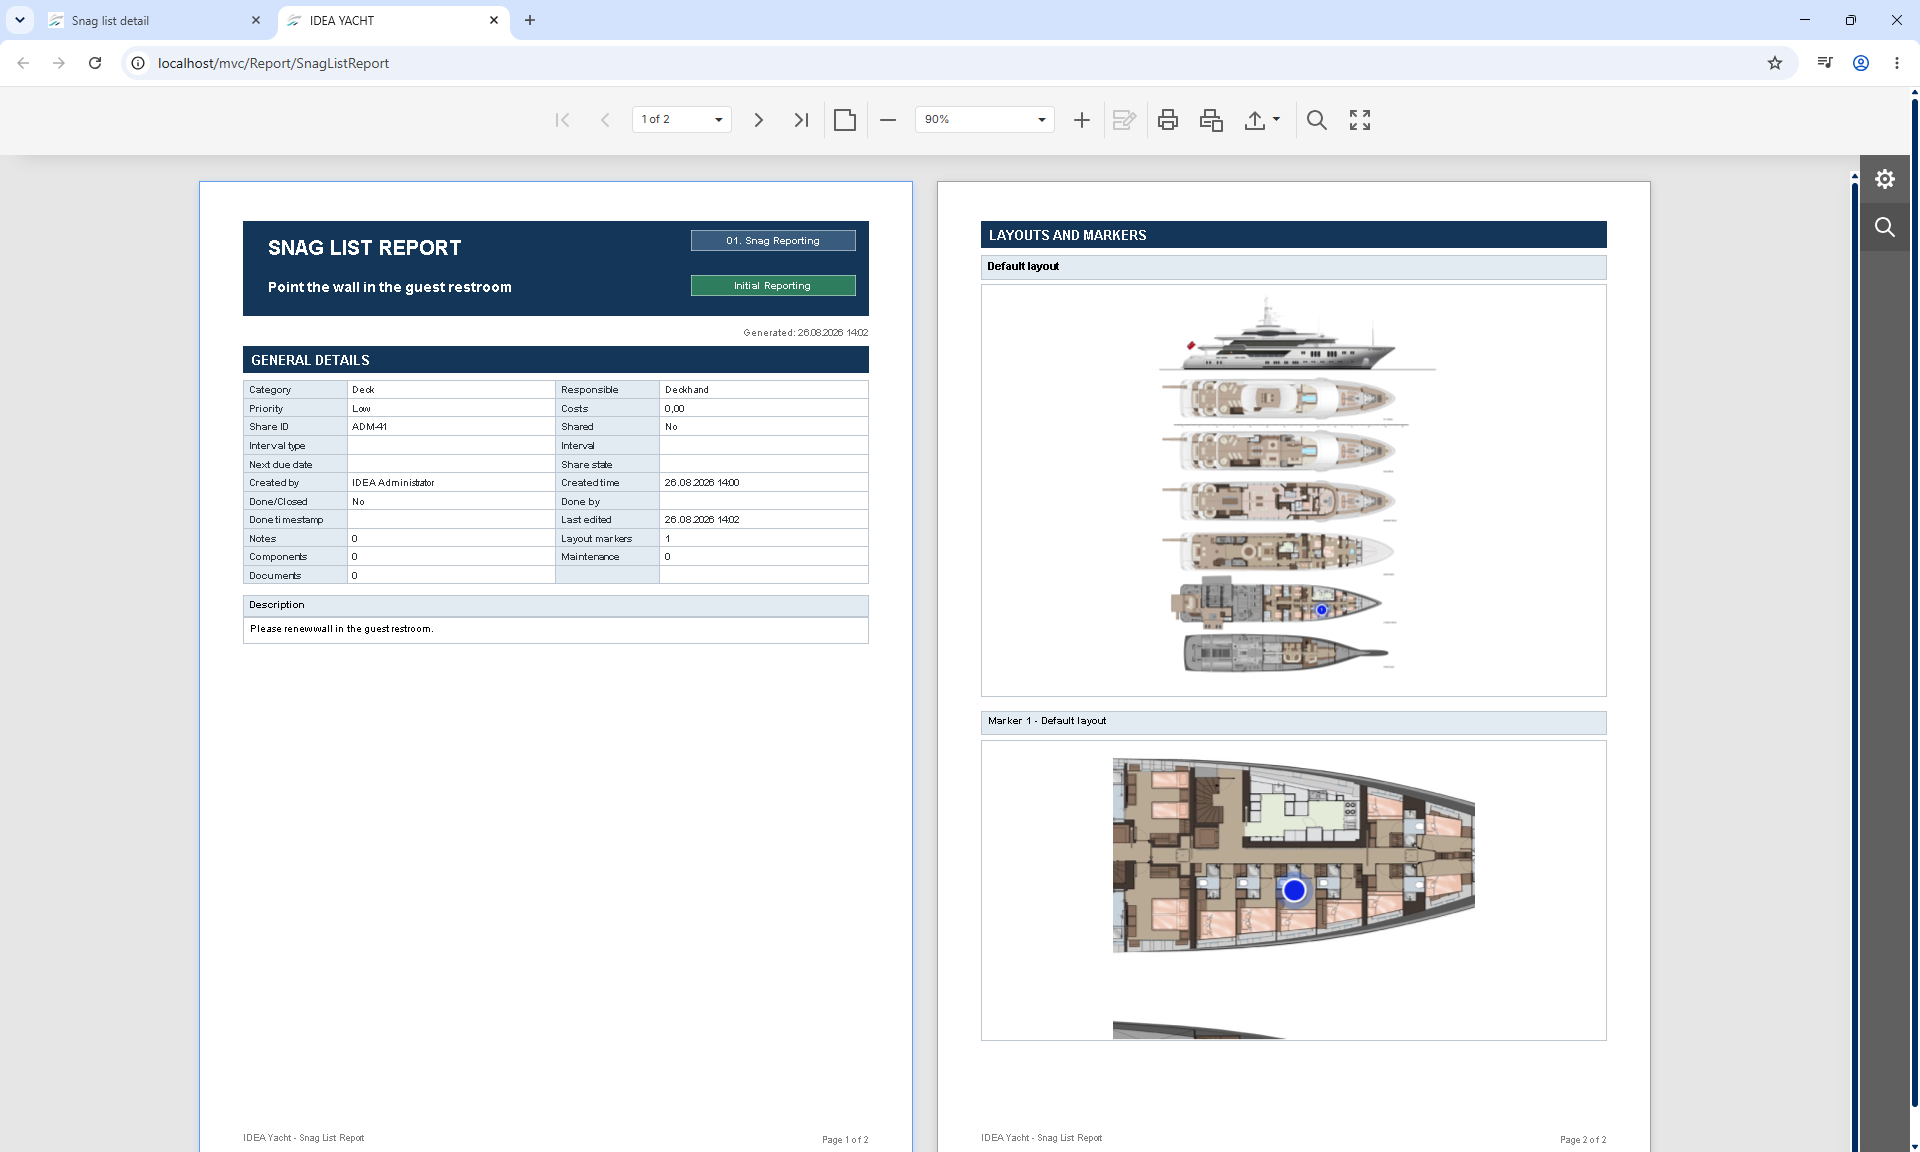Open search in report toolbar
The height and width of the screenshot is (1152, 1920).
point(1317,120)
